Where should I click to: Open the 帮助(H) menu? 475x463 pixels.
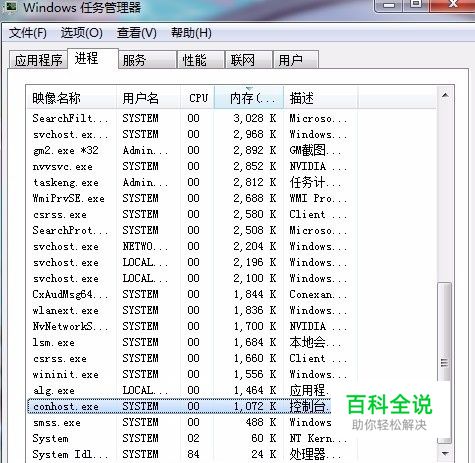tap(191, 33)
